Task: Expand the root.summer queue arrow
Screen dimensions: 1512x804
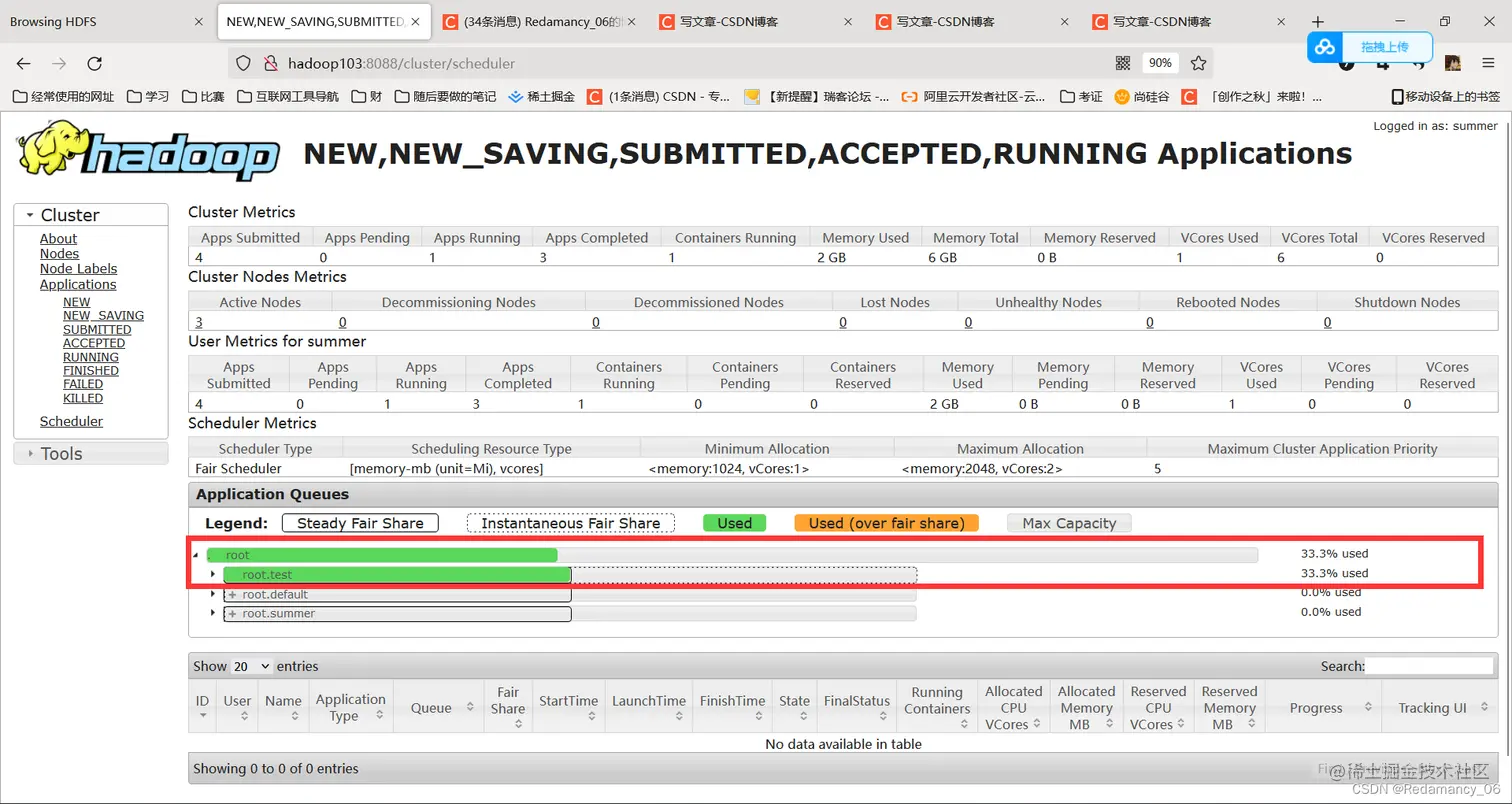Action: coord(213,613)
